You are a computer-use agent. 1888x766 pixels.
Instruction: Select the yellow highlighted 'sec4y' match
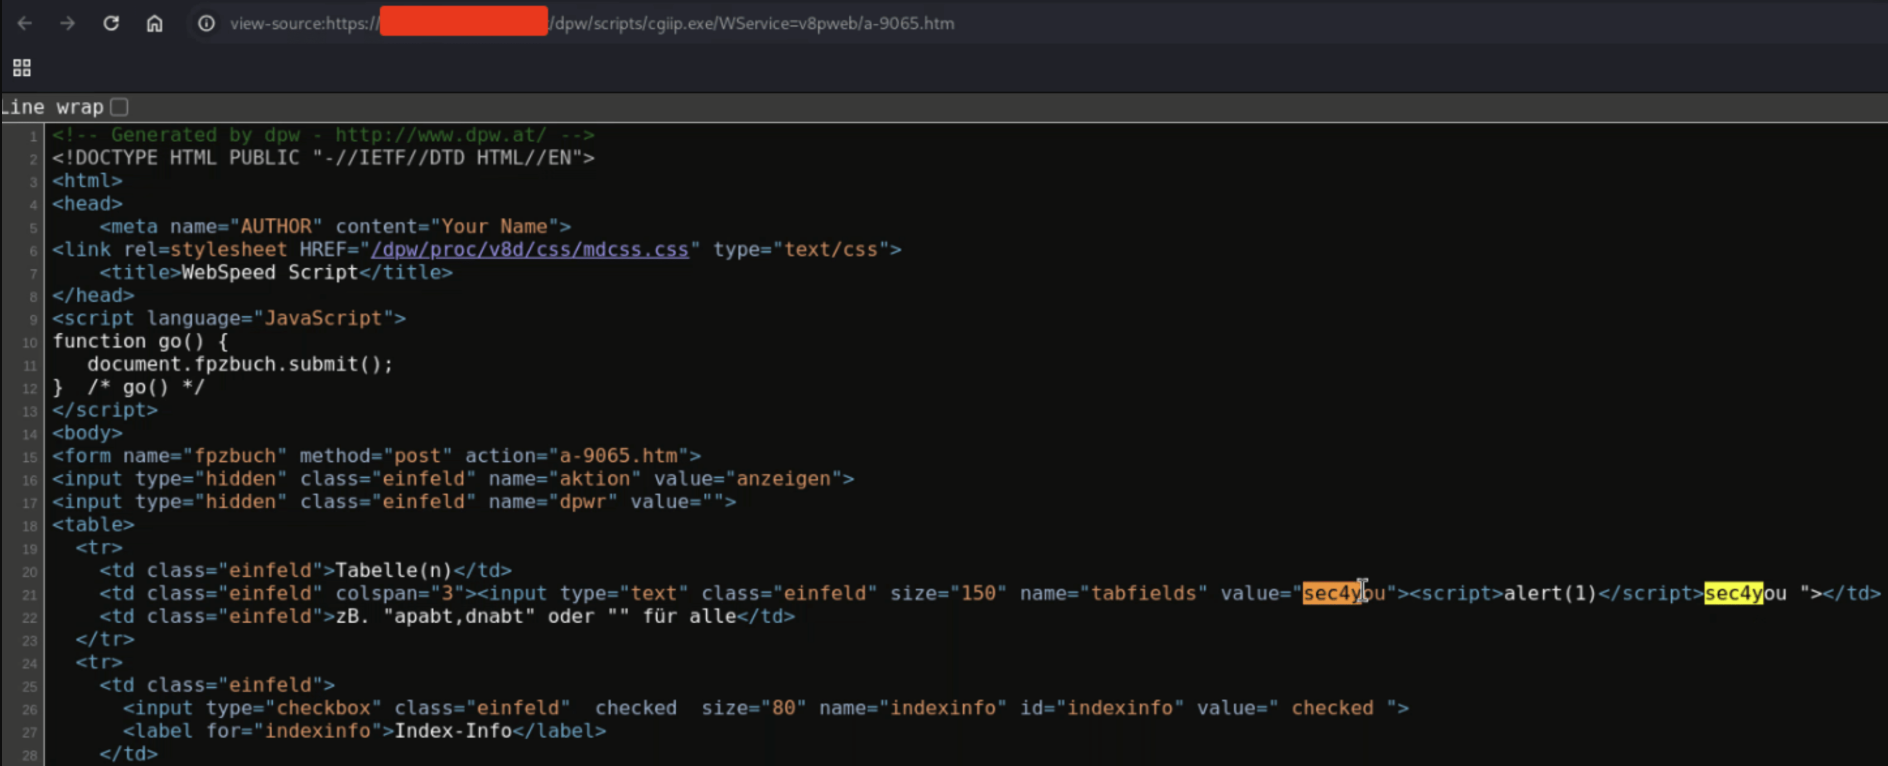coord(1733,594)
